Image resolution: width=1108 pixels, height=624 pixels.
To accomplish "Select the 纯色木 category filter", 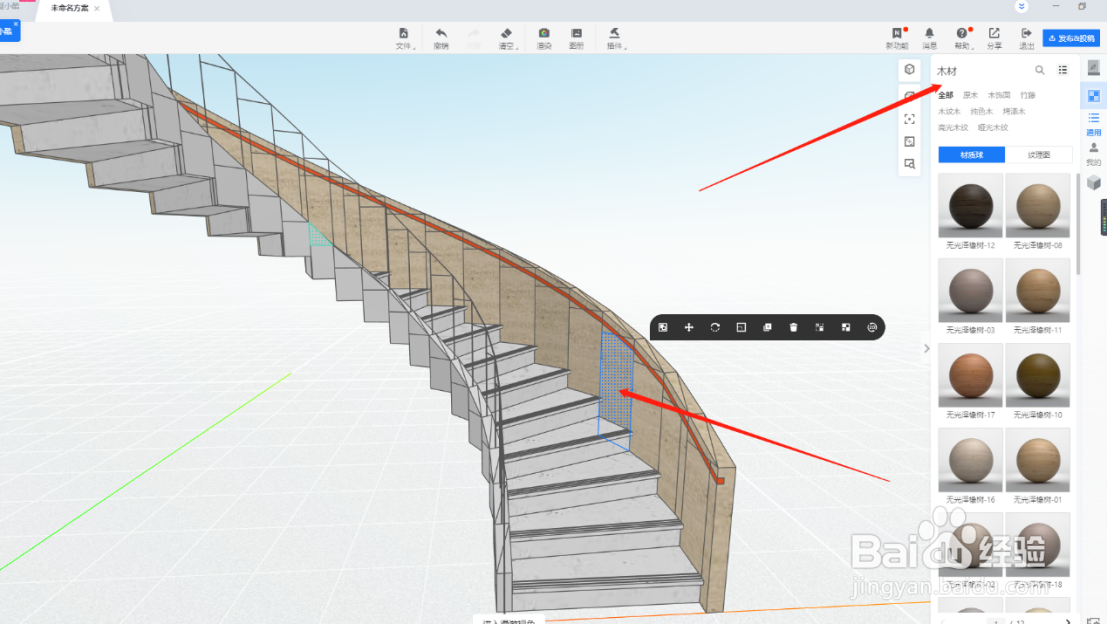I will [x=982, y=111].
